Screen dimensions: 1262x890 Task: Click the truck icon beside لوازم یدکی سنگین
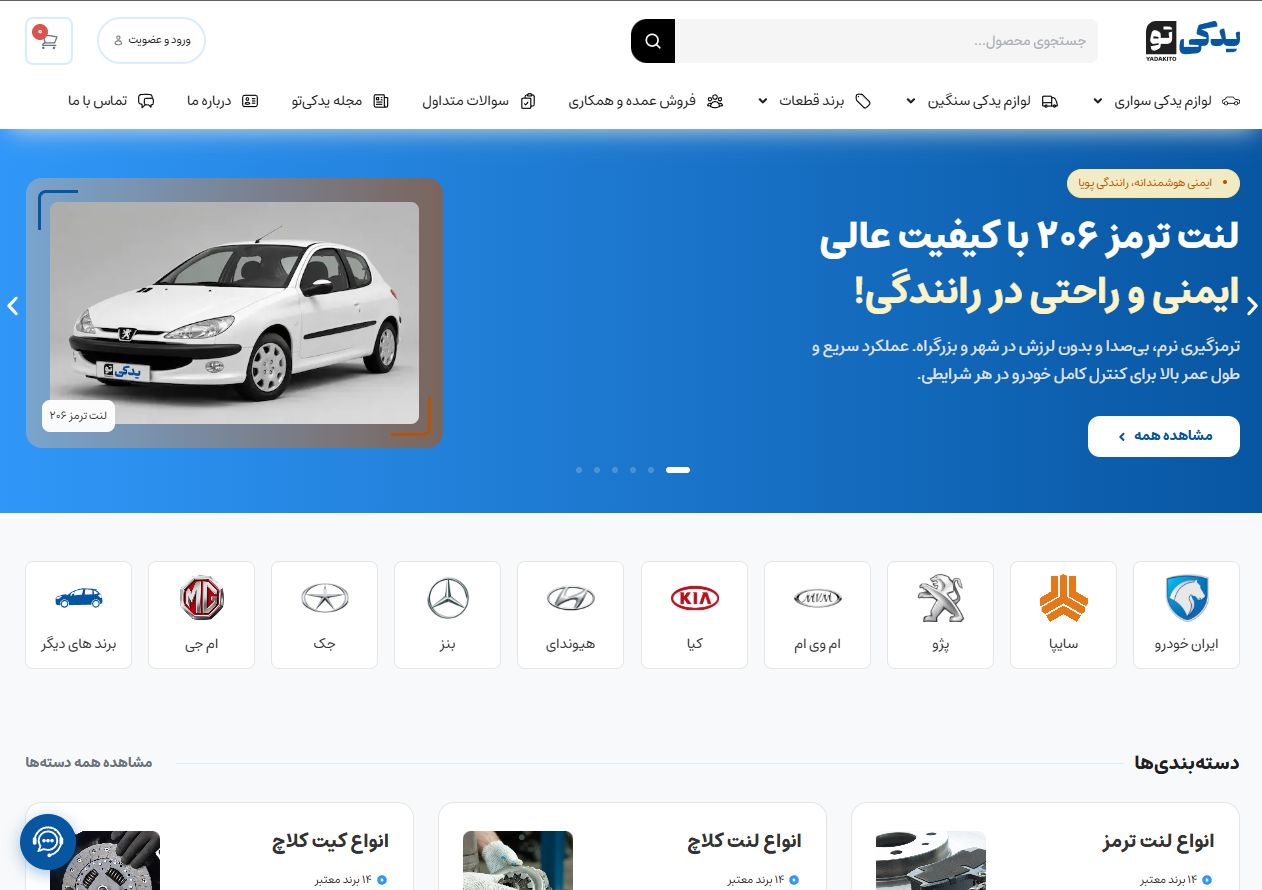(1049, 101)
